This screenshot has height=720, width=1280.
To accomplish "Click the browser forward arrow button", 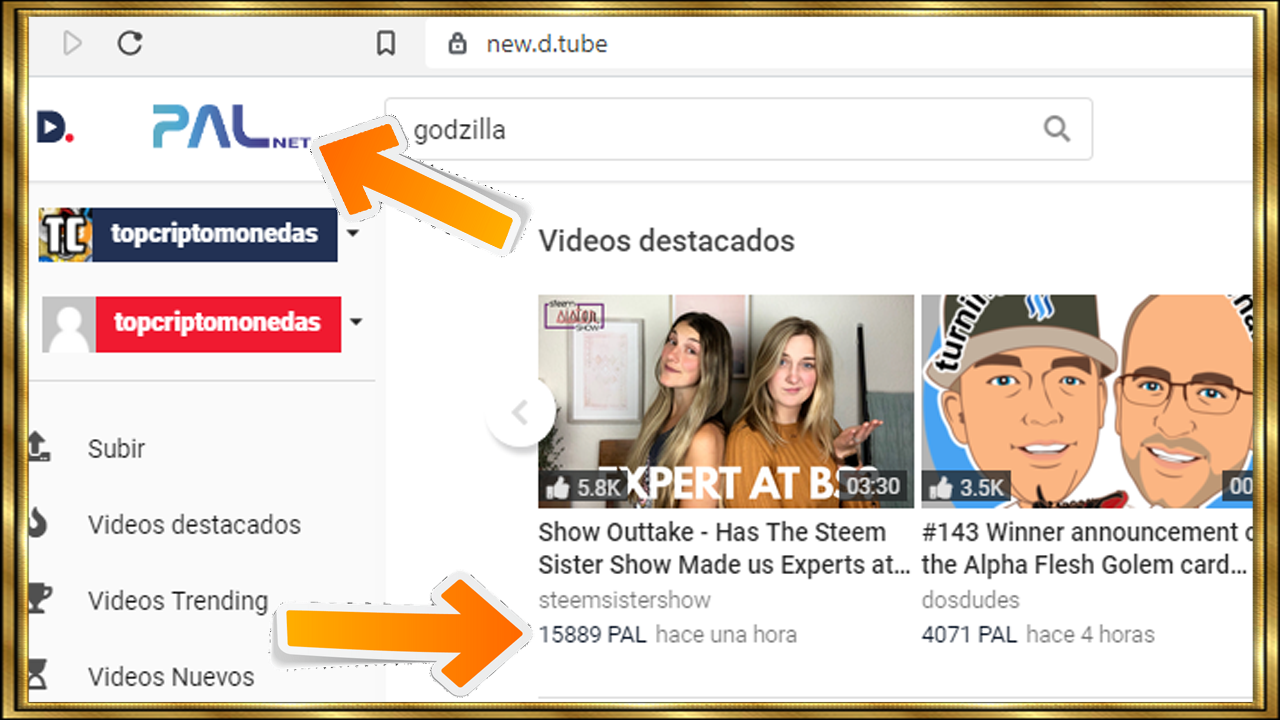I will (x=72, y=44).
